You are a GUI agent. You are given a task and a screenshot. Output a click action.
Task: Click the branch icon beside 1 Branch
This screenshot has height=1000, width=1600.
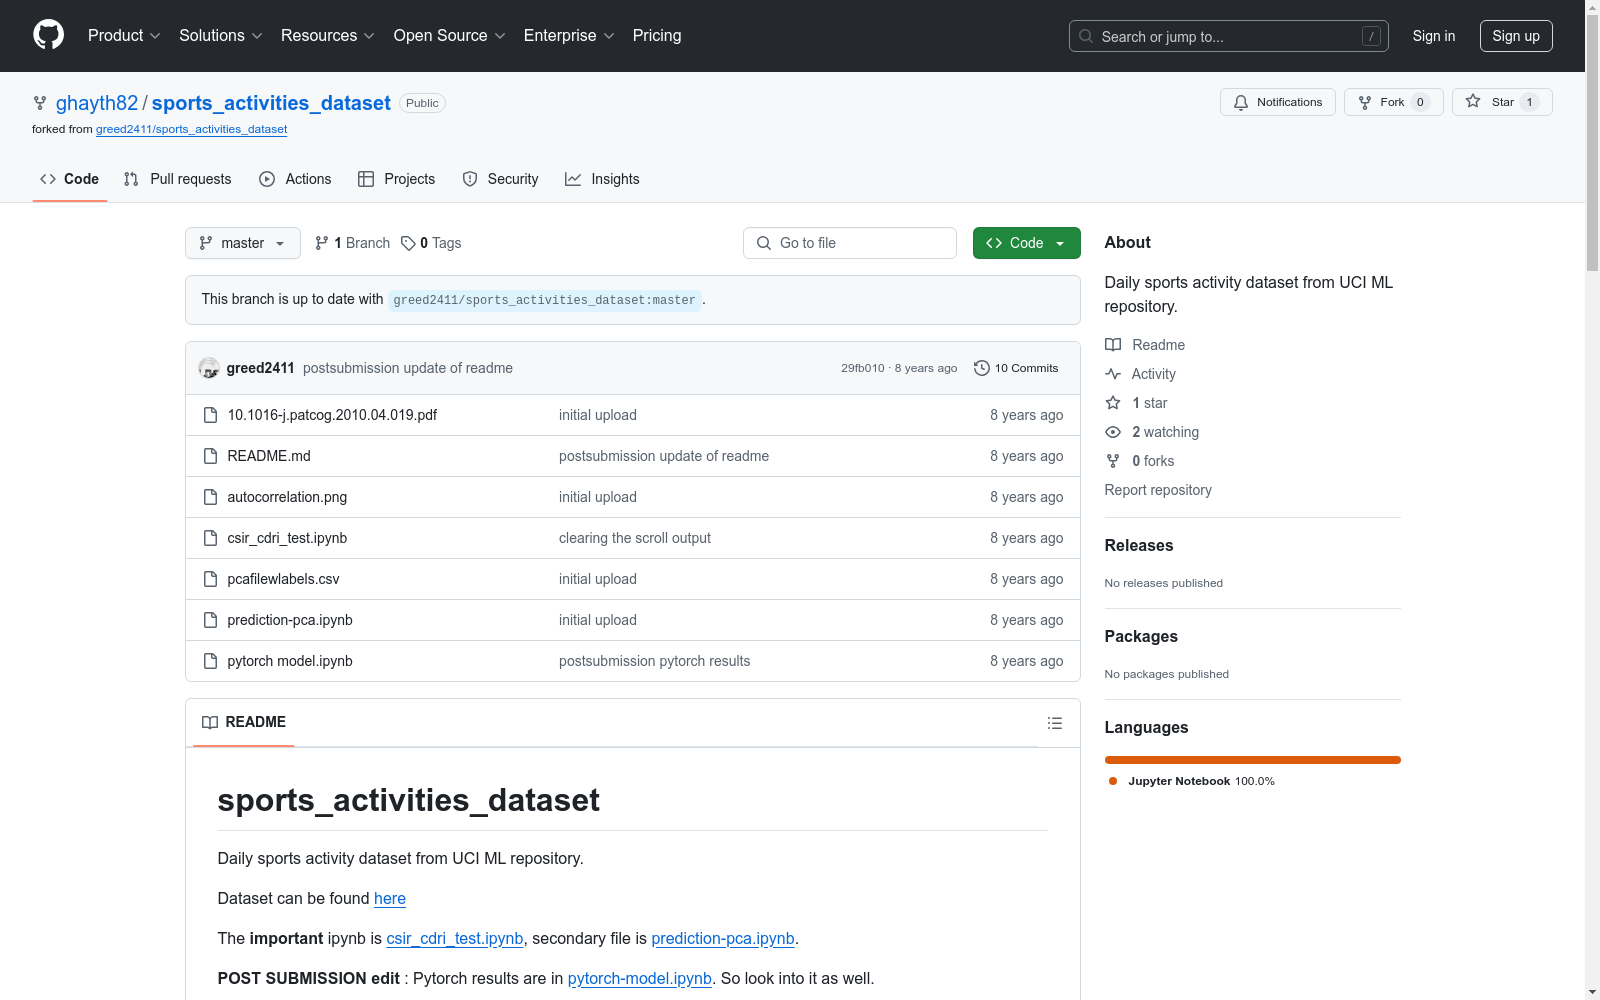(321, 243)
